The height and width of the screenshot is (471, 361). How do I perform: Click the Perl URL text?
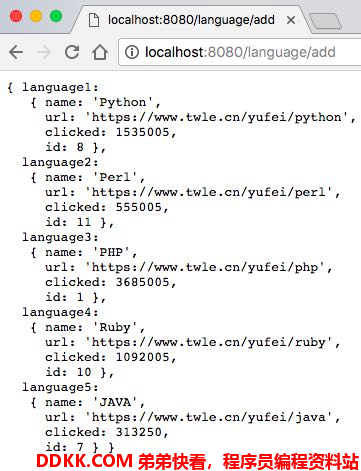coord(209,192)
